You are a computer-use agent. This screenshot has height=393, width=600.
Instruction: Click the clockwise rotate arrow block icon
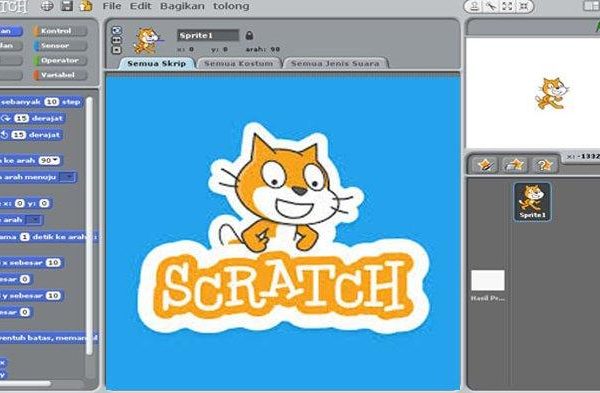coord(6,118)
